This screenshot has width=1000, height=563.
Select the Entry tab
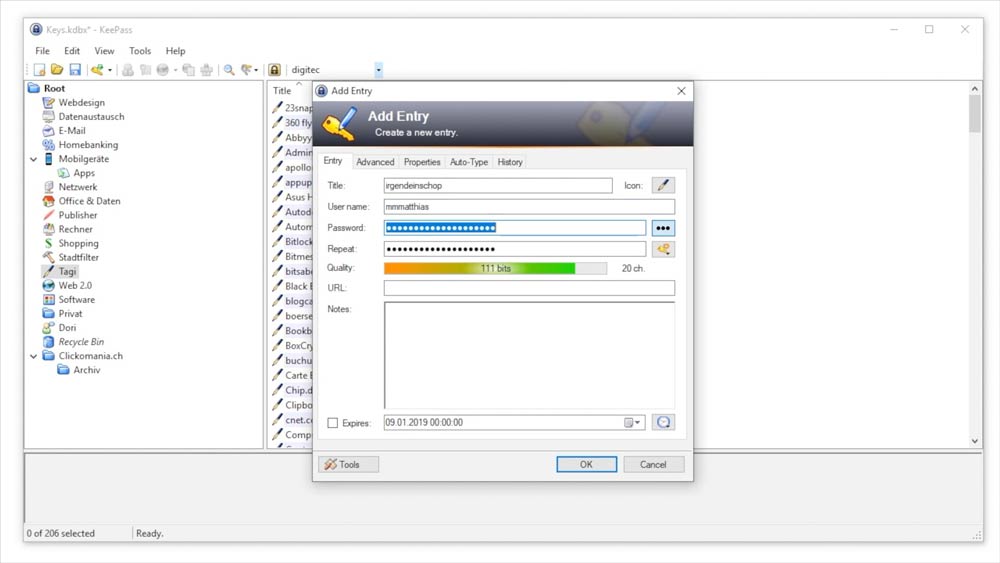333,161
